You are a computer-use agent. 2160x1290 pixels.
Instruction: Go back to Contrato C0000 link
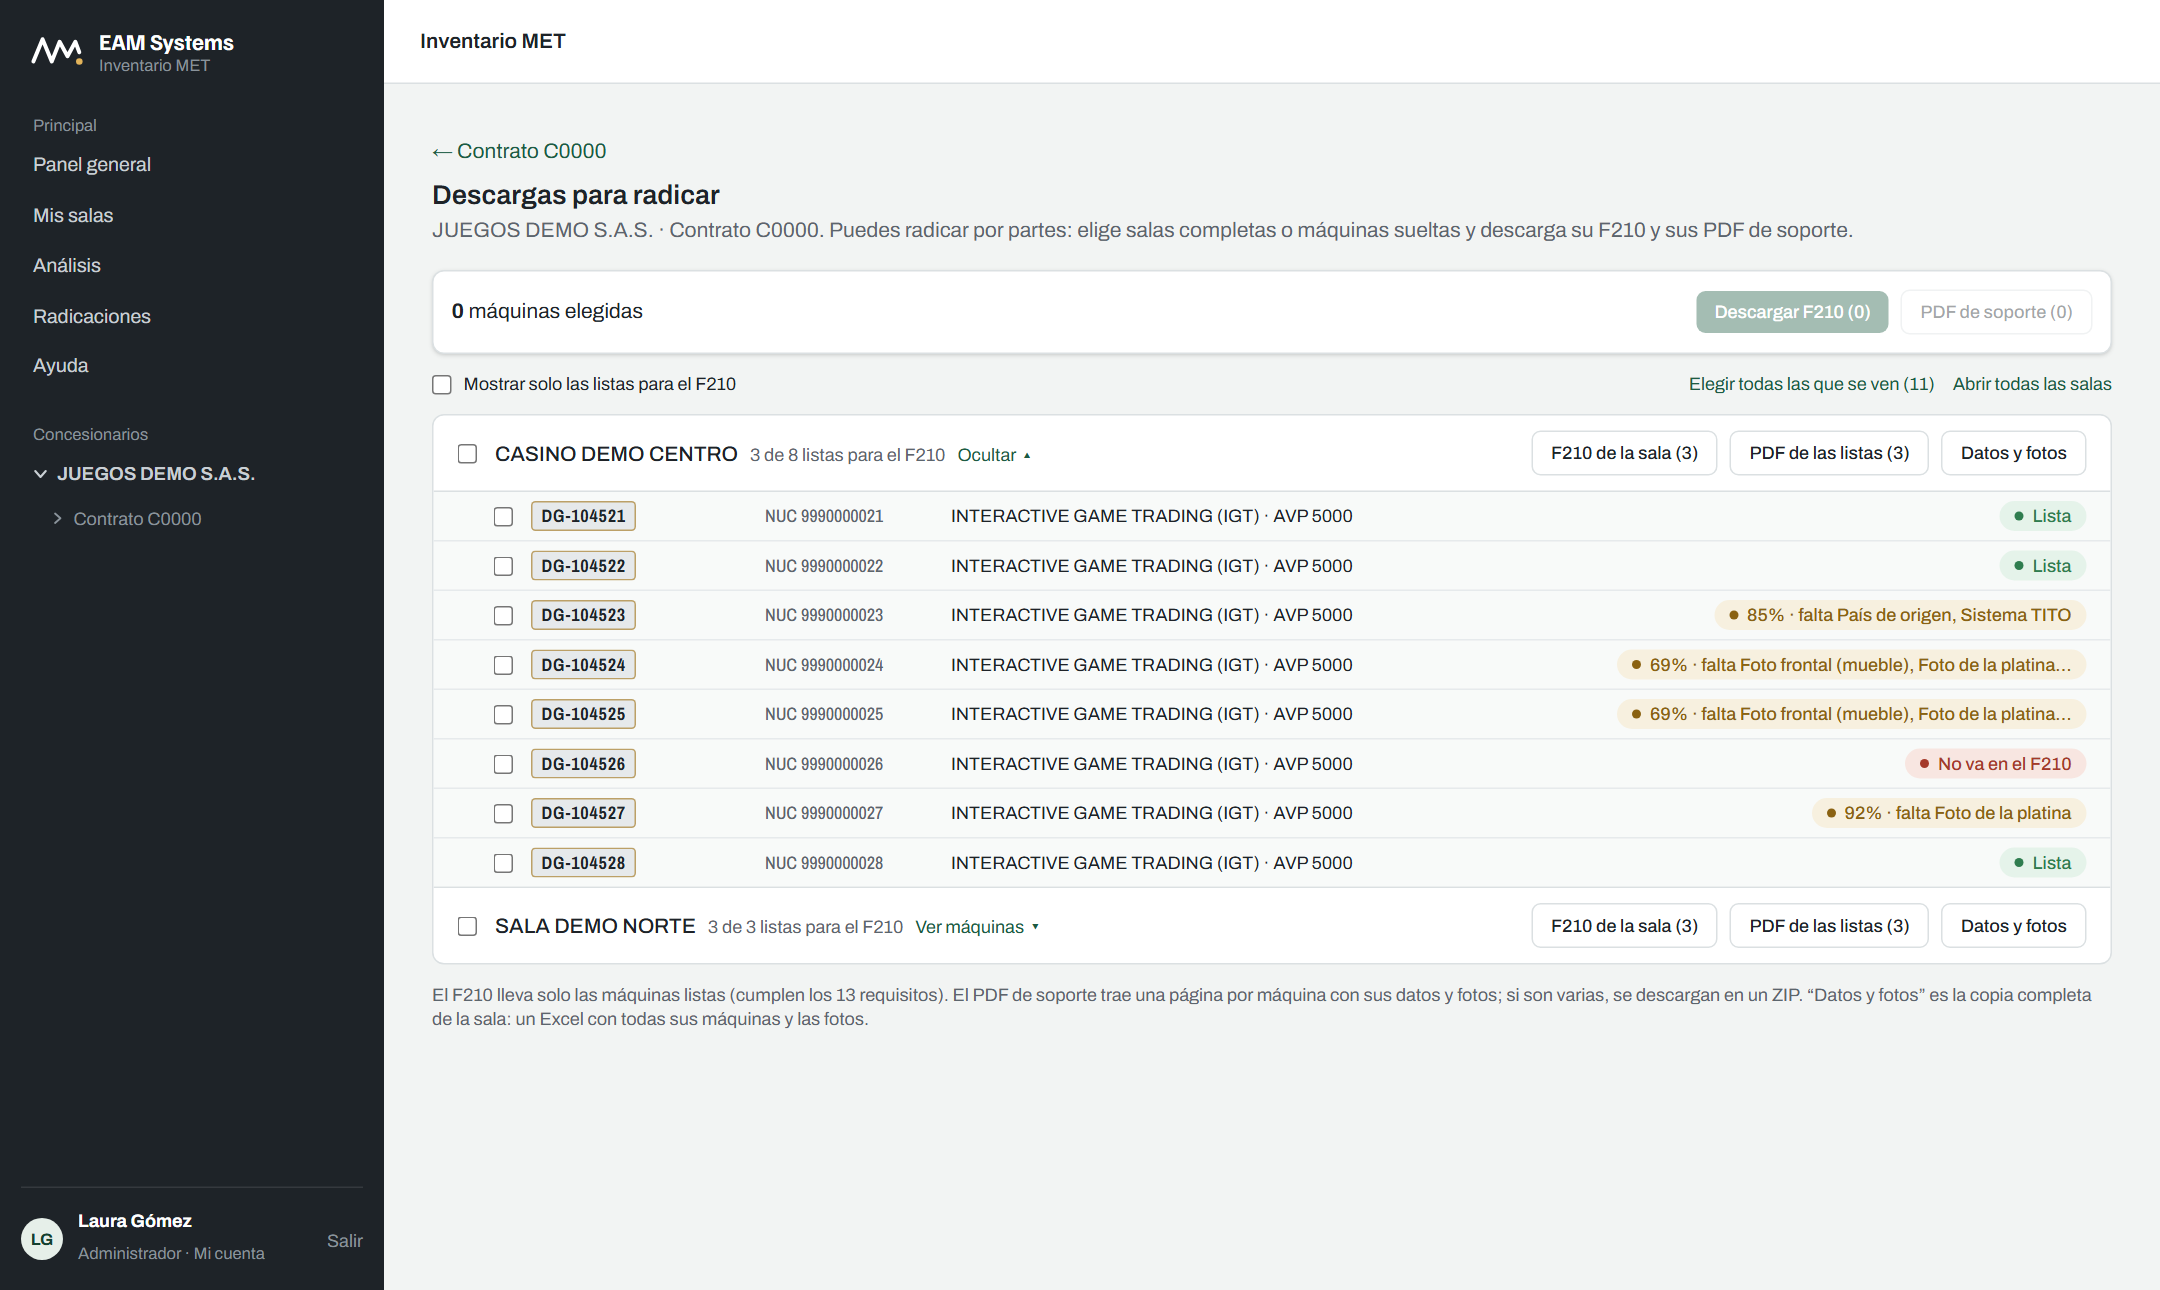(519, 151)
